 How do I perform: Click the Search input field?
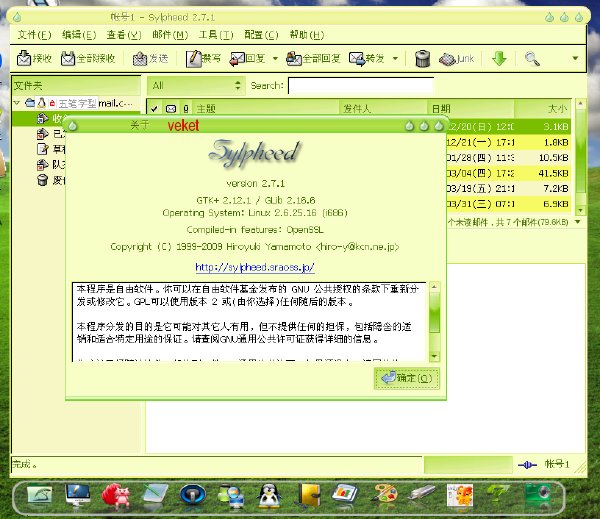click(361, 86)
